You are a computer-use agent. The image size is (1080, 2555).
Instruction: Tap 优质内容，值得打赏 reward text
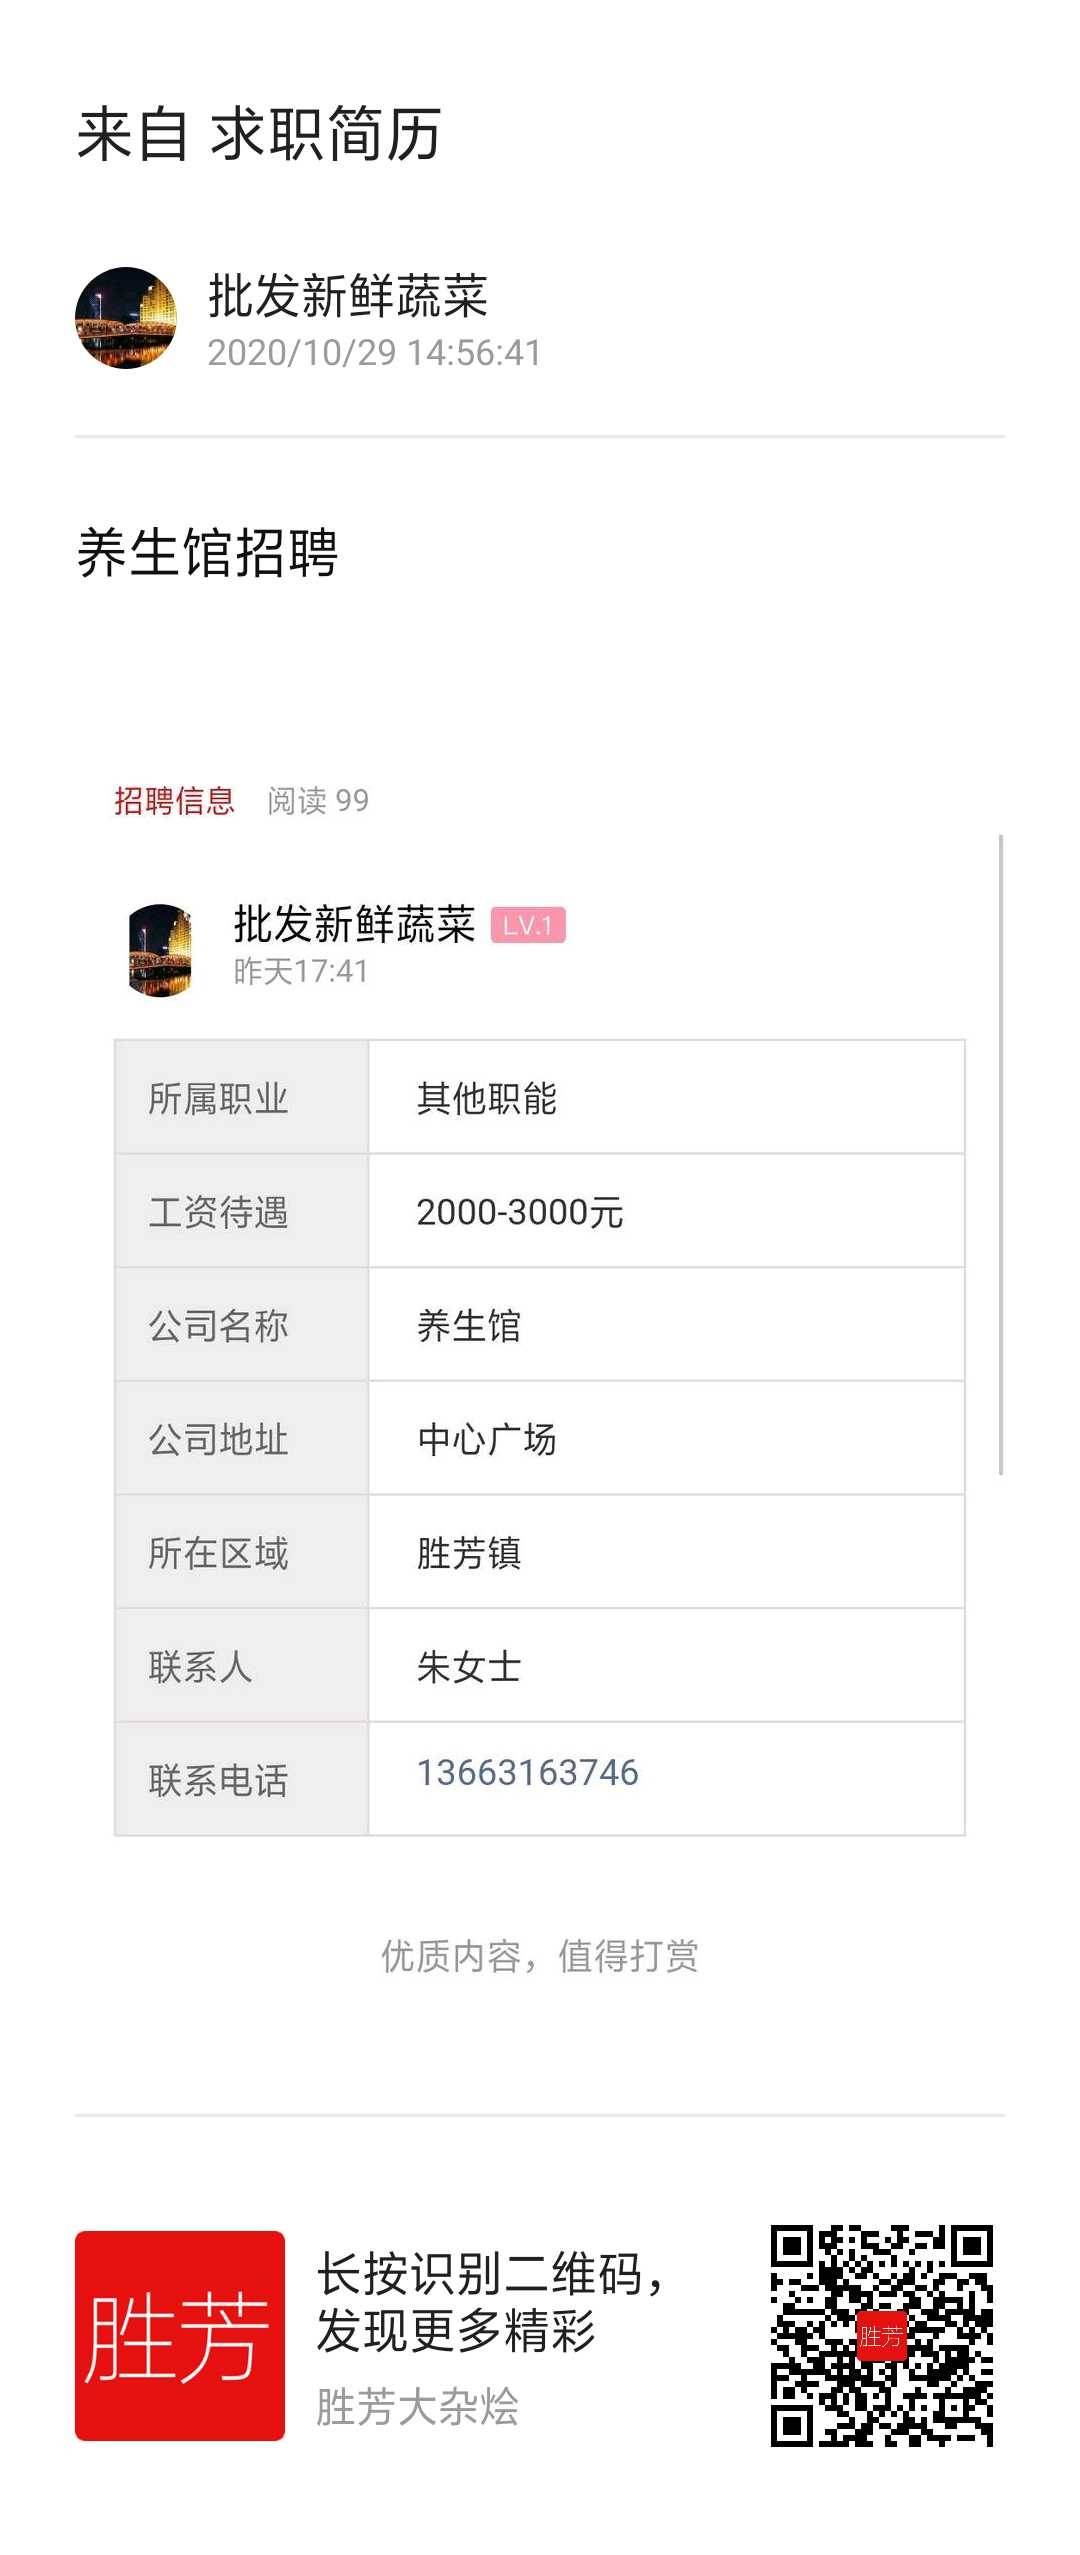540,1955
